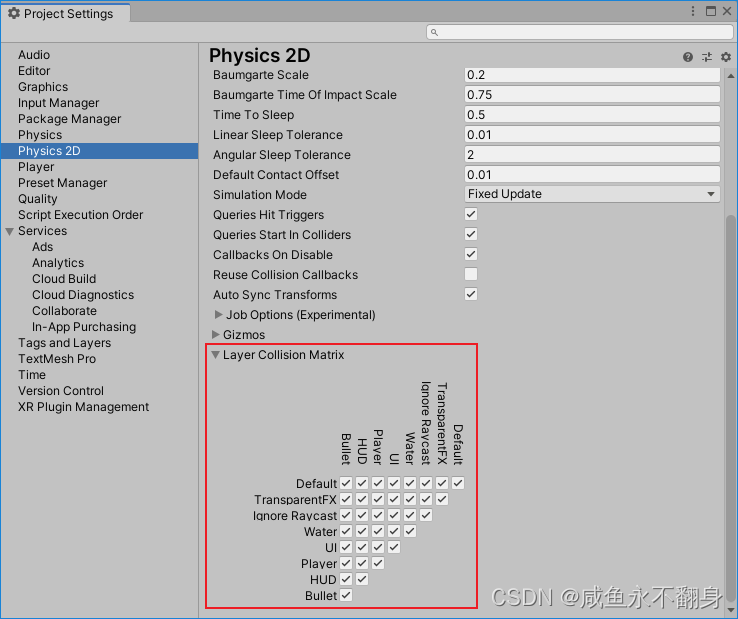Click the Default Contact Offset field

coord(592,175)
